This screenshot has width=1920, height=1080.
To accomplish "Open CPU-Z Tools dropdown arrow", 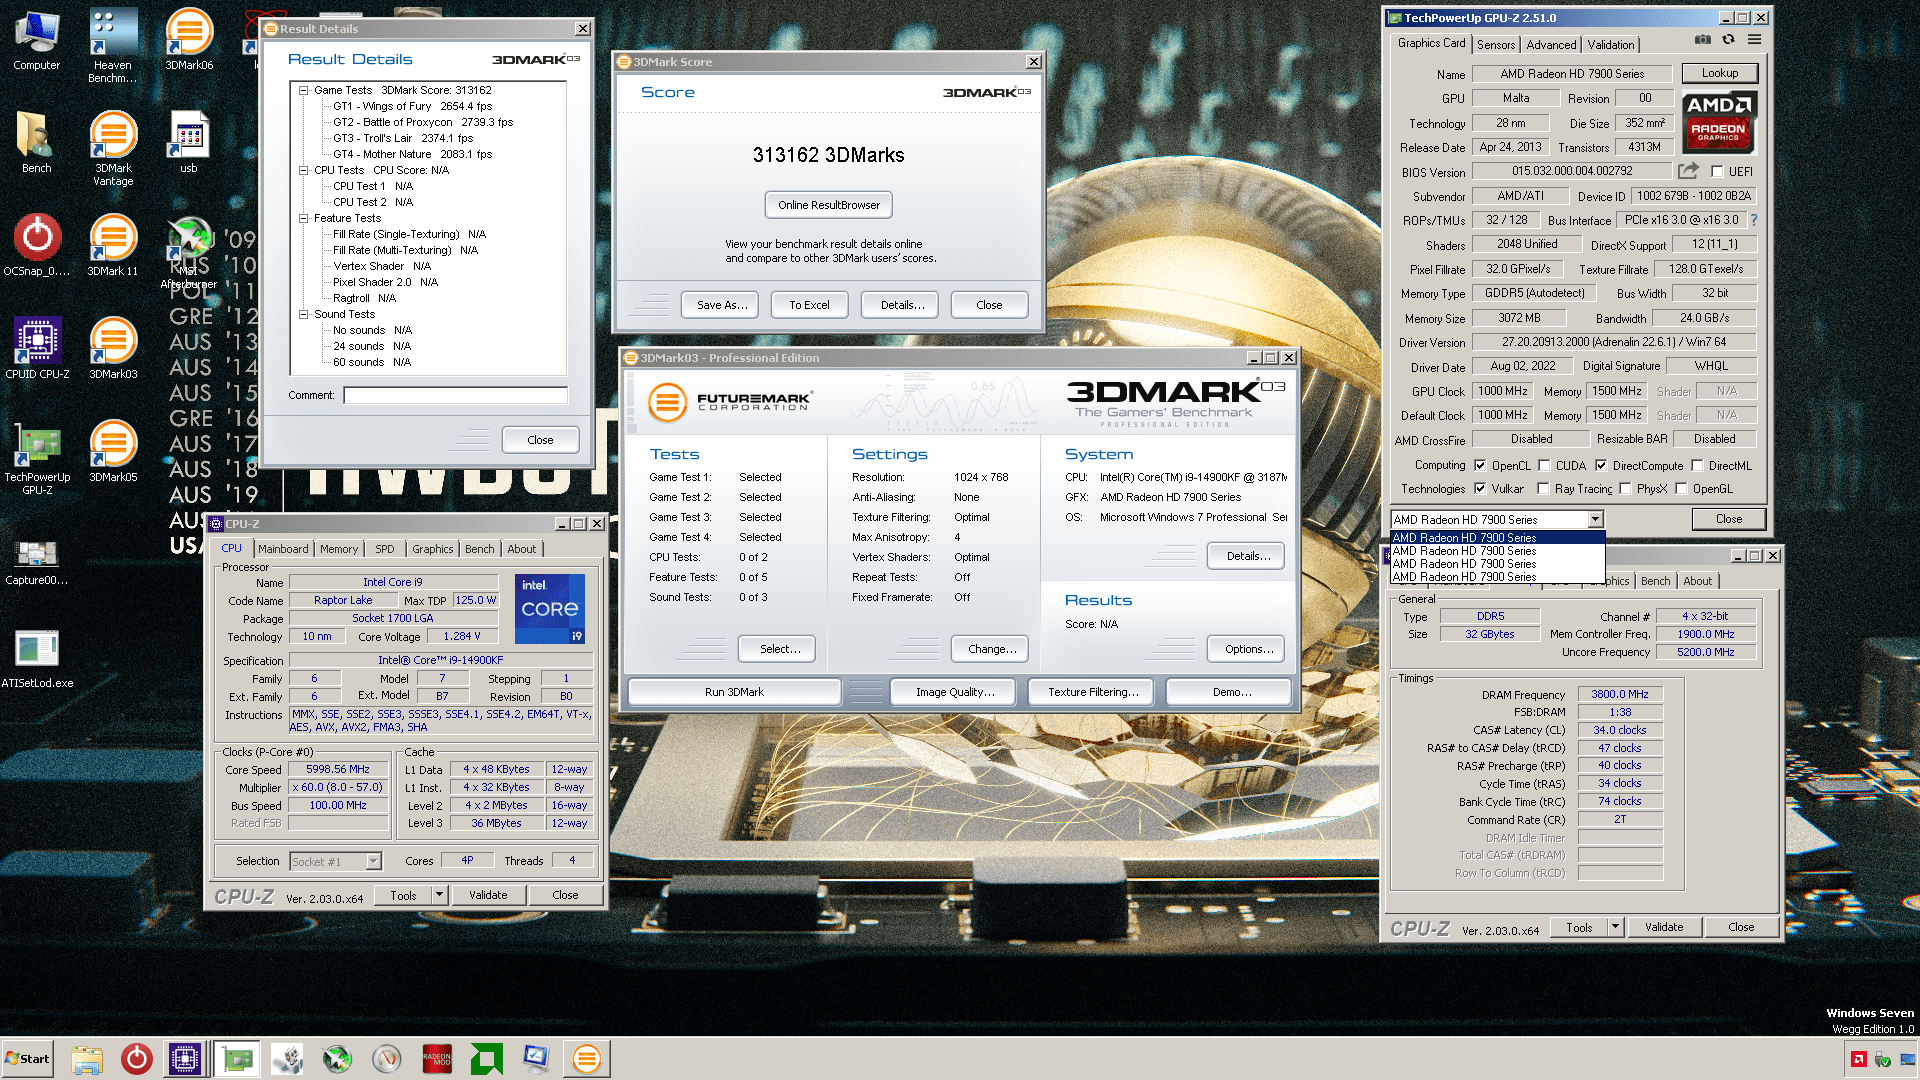I will pyautogui.click(x=438, y=895).
